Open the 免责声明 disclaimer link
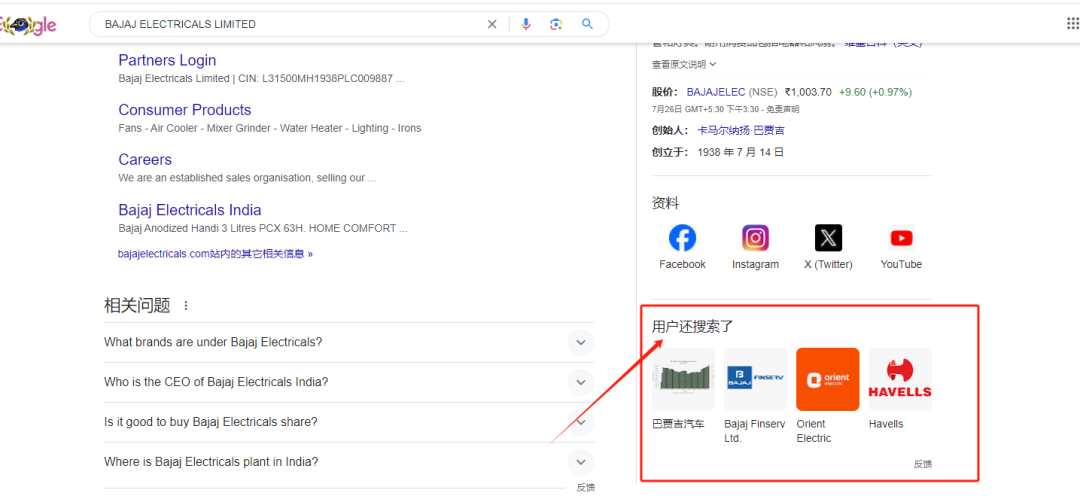This screenshot has height=496, width=1080. click(783, 109)
